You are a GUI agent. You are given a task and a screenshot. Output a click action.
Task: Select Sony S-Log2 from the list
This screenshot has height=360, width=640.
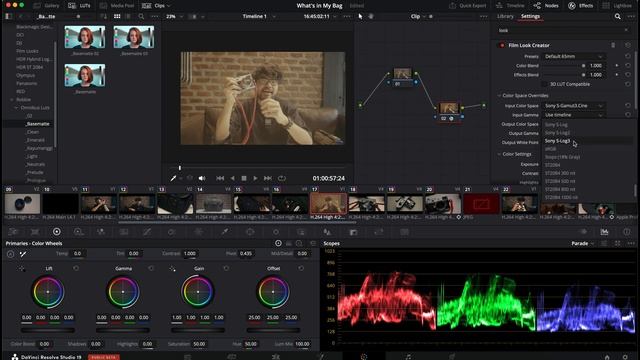[x=557, y=133]
